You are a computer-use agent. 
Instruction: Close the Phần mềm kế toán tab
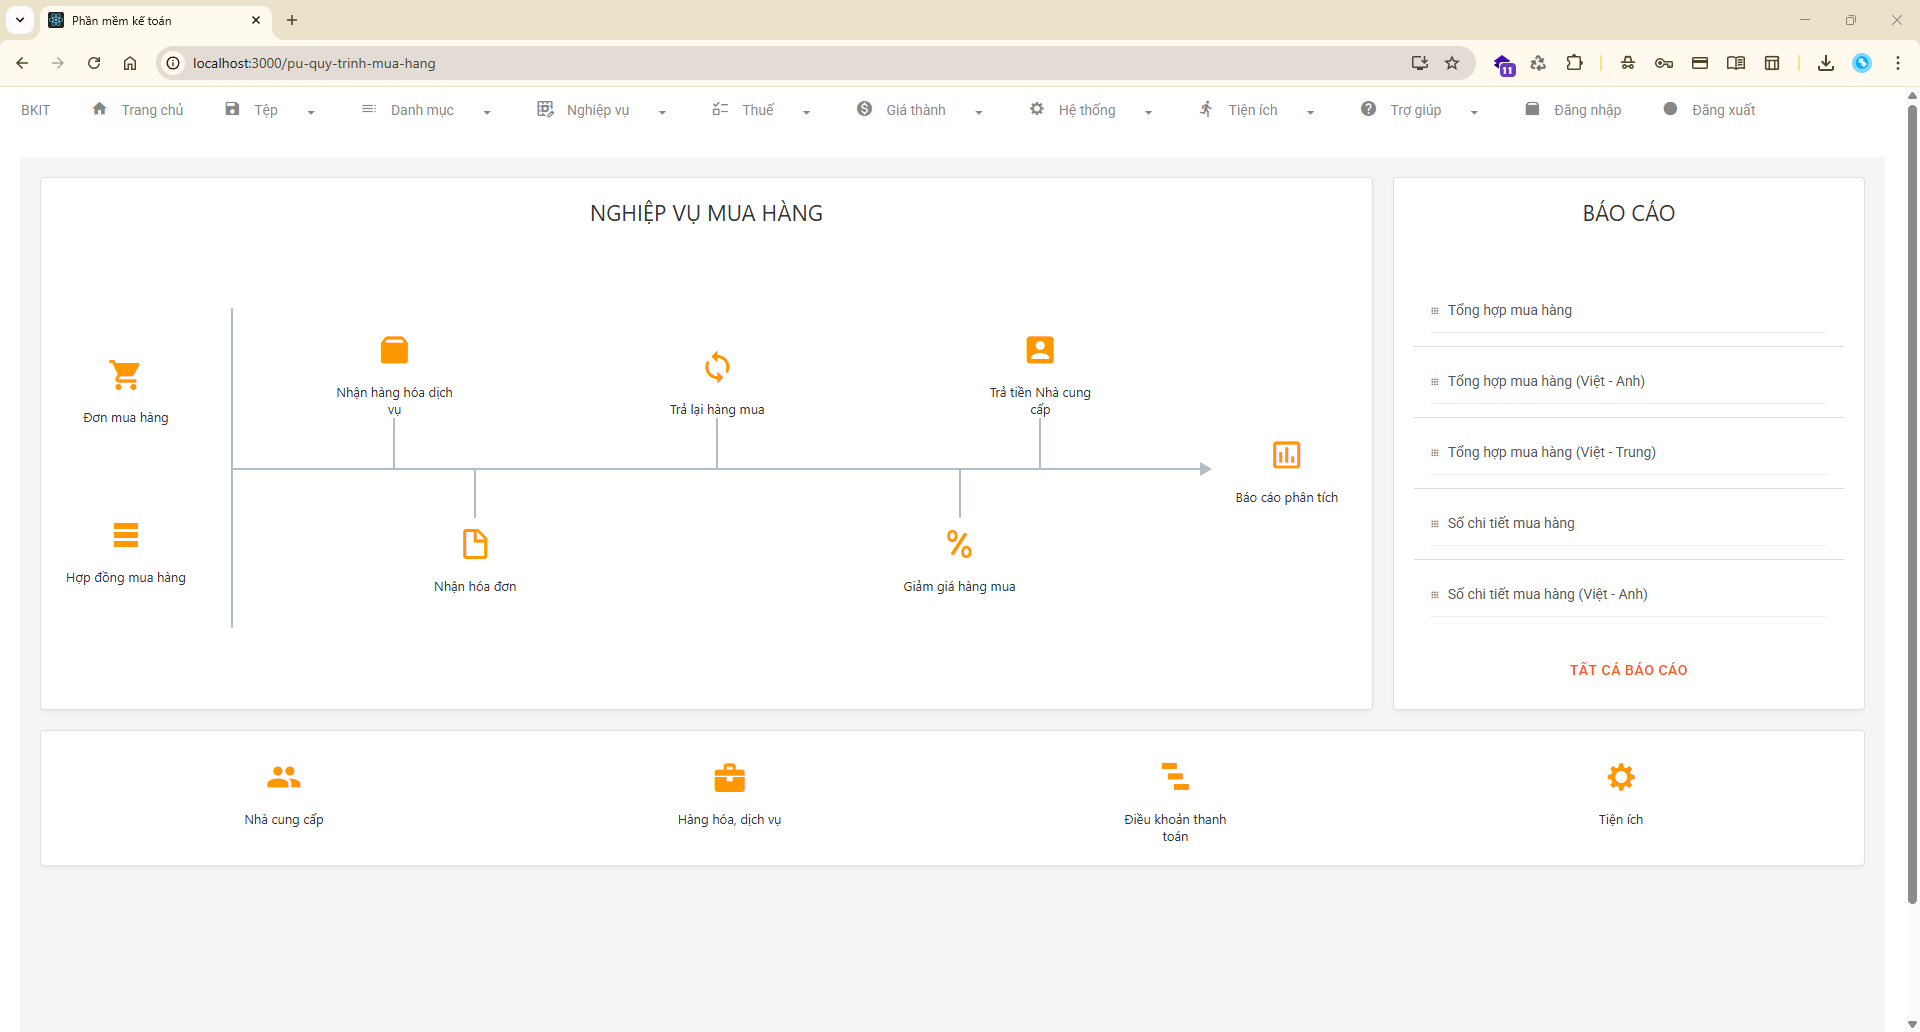pyautogui.click(x=256, y=20)
